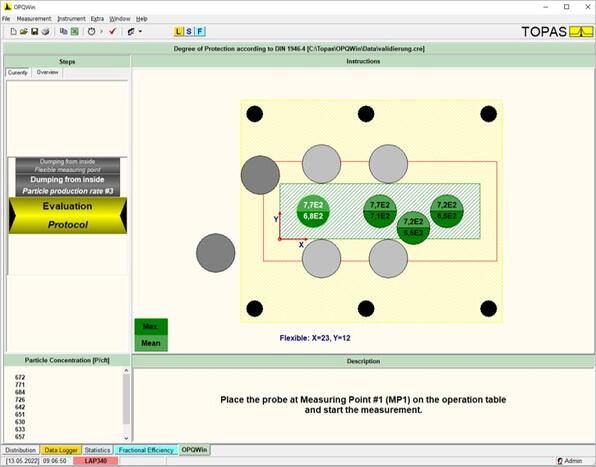The width and height of the screenshot is (596, 467).
Task: Click the Print icon in the toolbar
Action: (x=46, y=32)
